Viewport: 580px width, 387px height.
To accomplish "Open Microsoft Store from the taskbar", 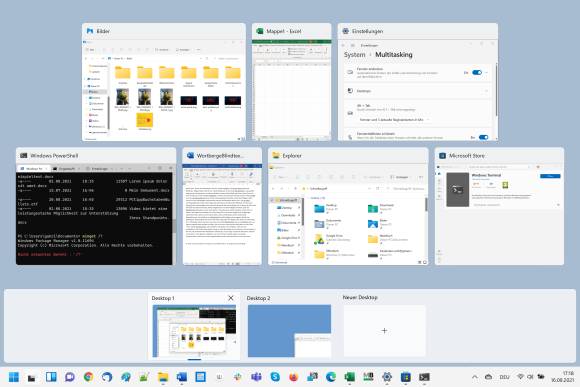I will (x=405, y=377).
